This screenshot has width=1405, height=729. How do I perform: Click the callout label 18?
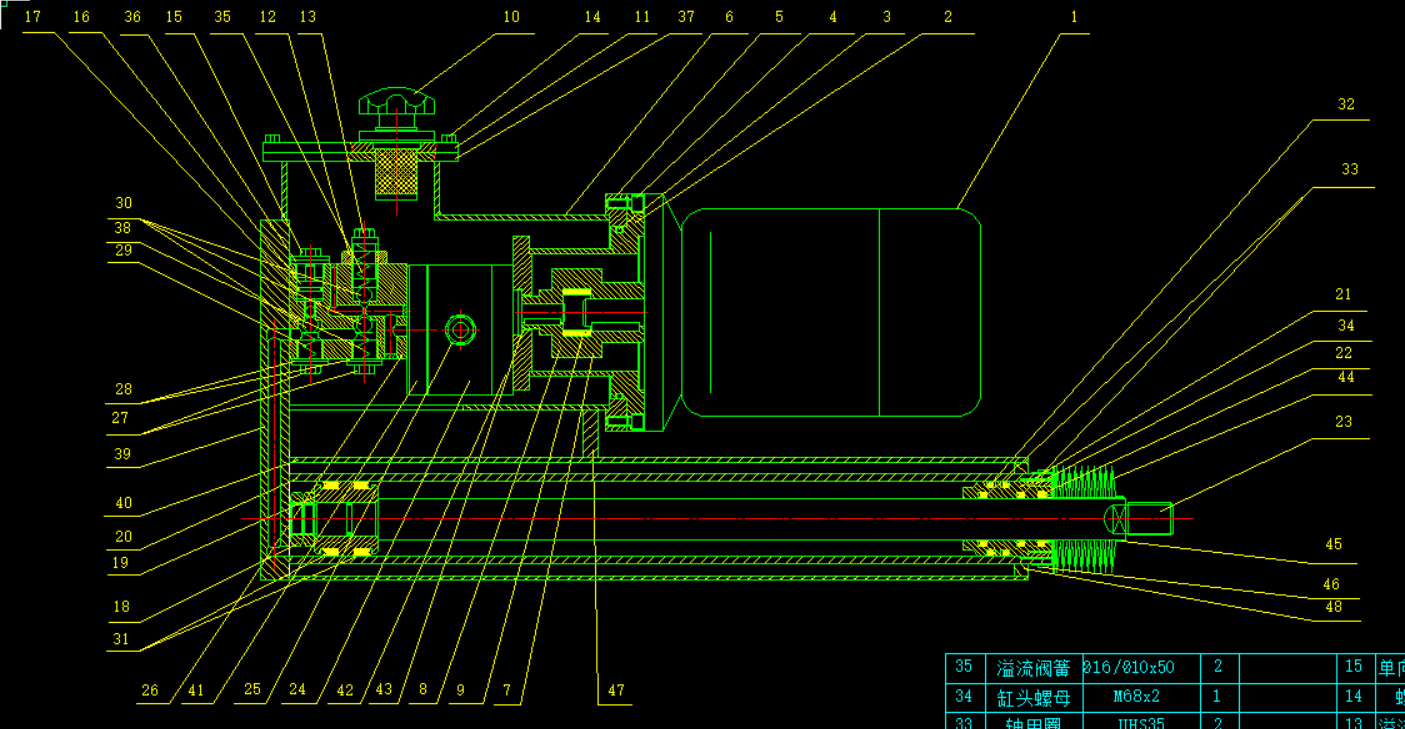pyautogui.click(x=122, y=607)
